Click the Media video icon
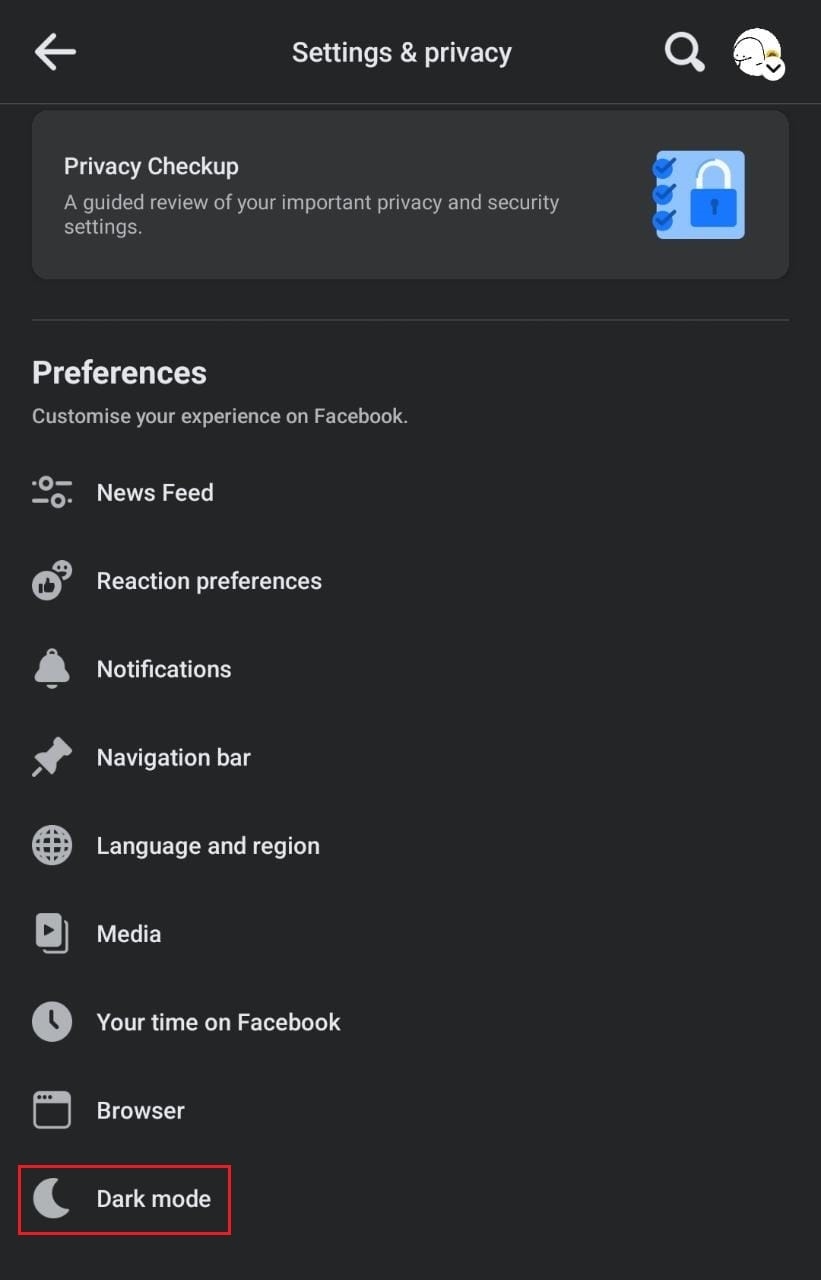The height and width of the screenshot is (1280, 821). pyautogui.click(x=51, y=933)
